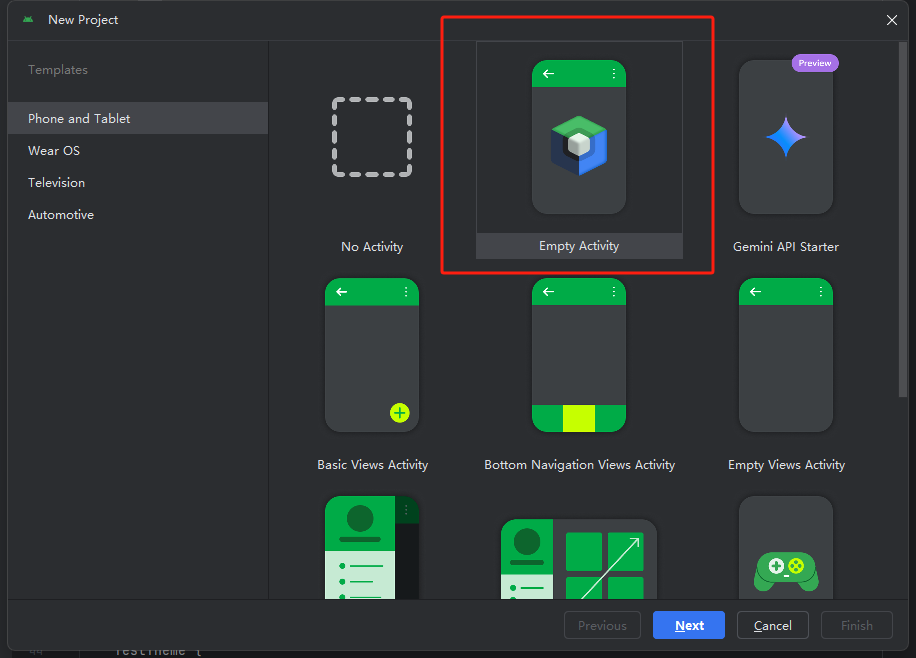Pick the Basic Views Activity template
The image size is (916, 658).
tap(372, 355)
